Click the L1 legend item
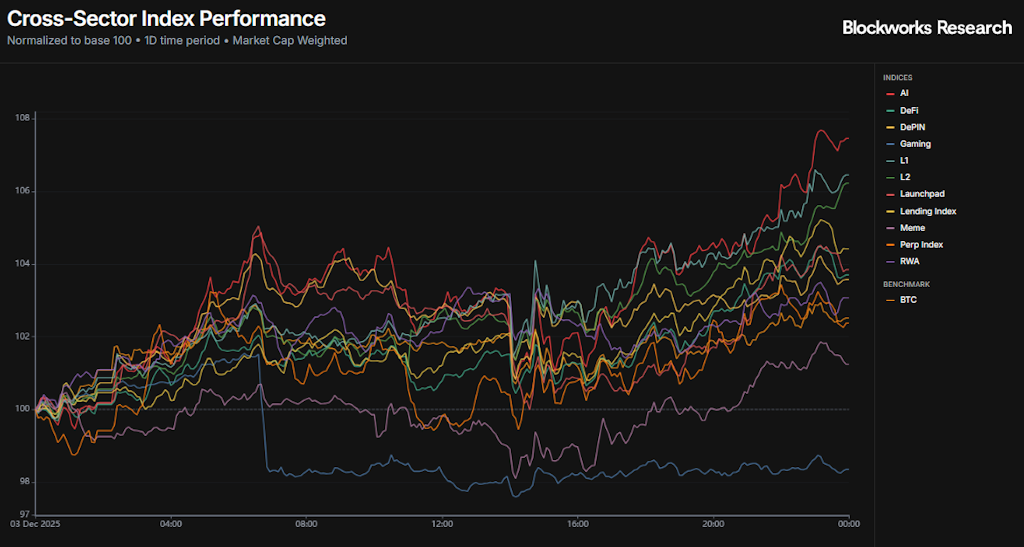The height and width of the screenshot is (547, 1024). click(904, 160)
